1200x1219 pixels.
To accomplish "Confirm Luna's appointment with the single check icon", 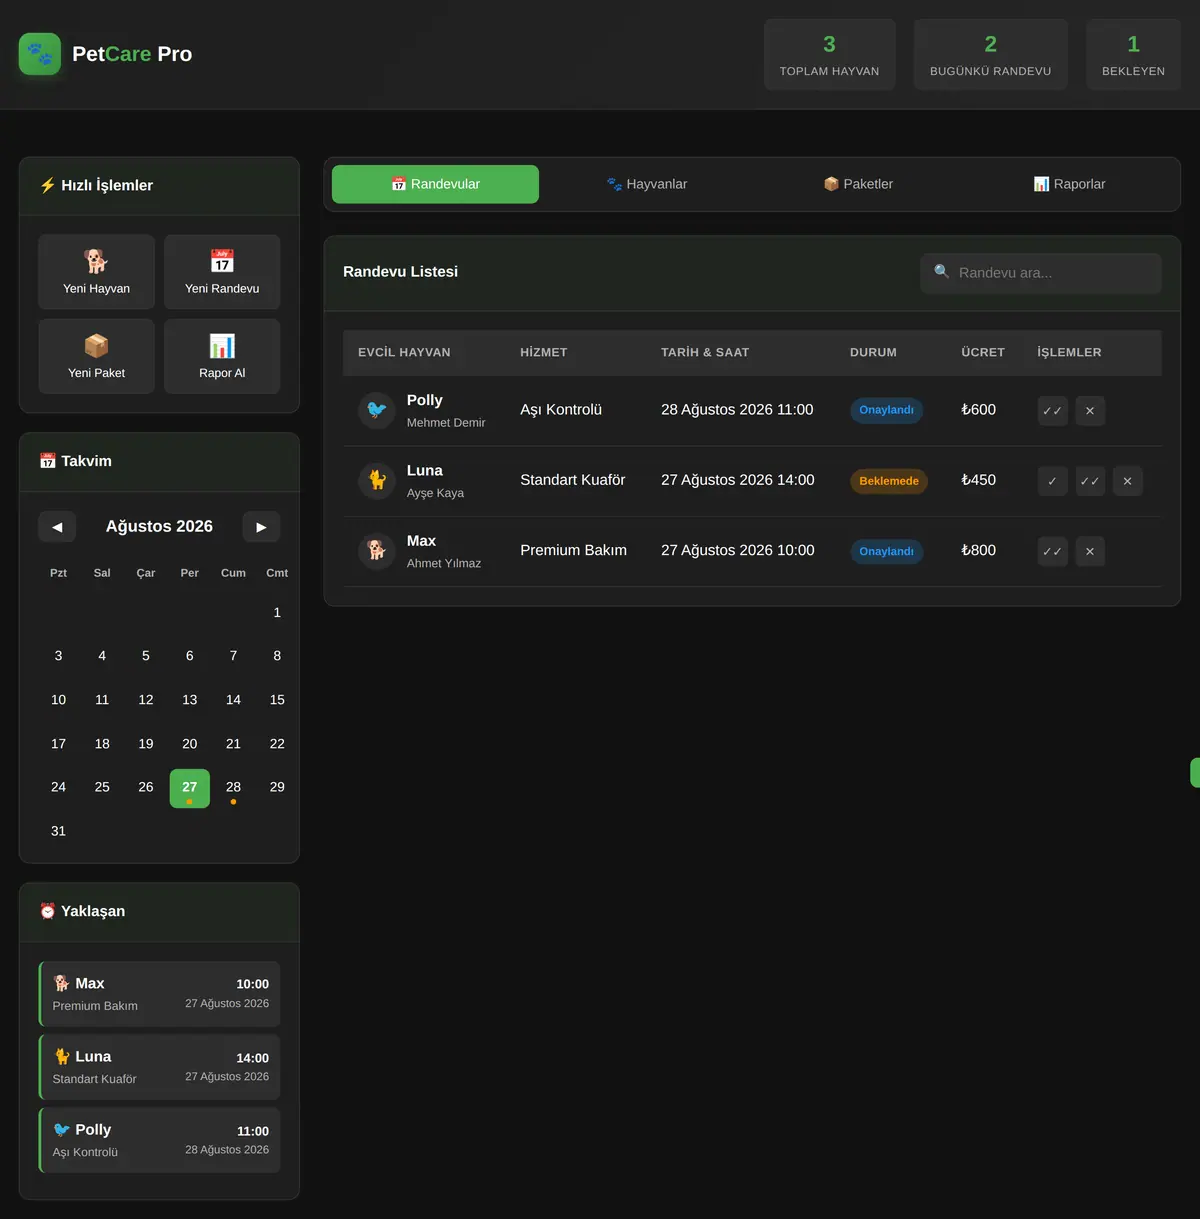I will [1052, 481].
